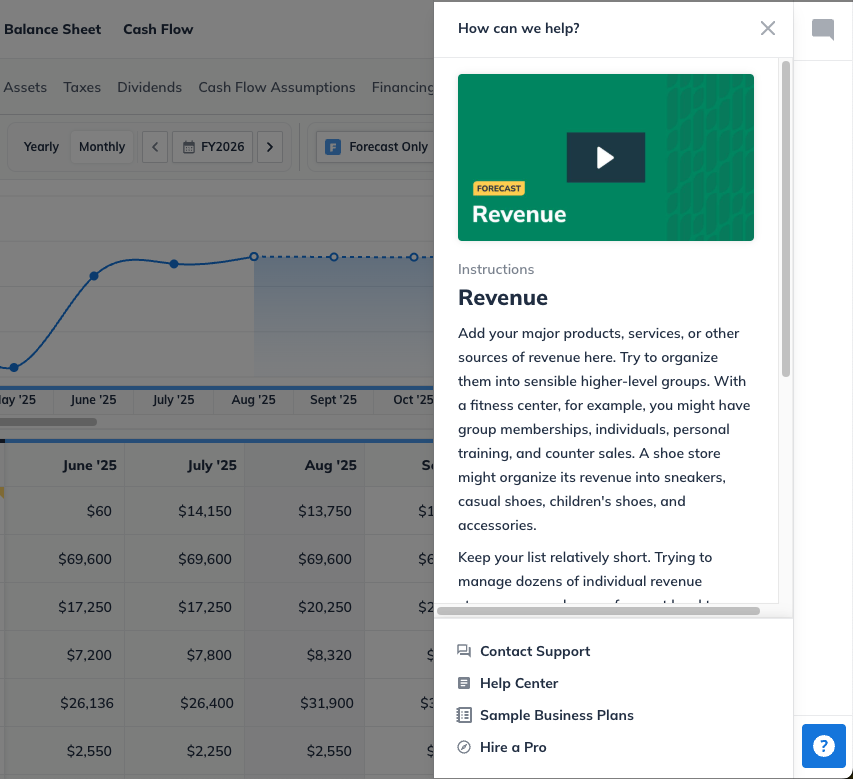Click the chart horizontal scrollbar thumb

(x=48, y=422)
